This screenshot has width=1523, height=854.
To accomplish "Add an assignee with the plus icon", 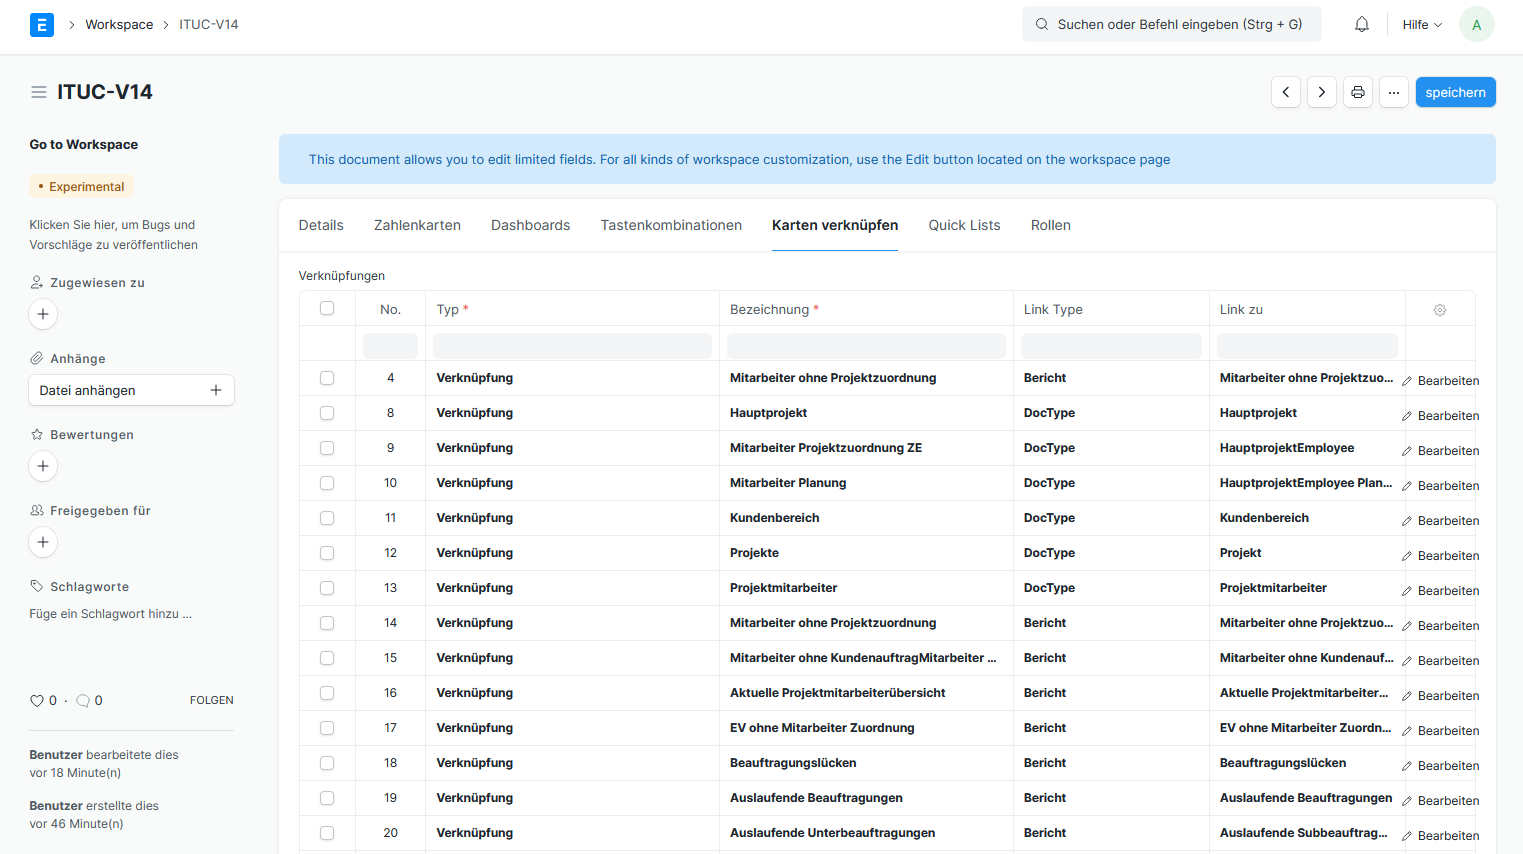I will [43, 314].
